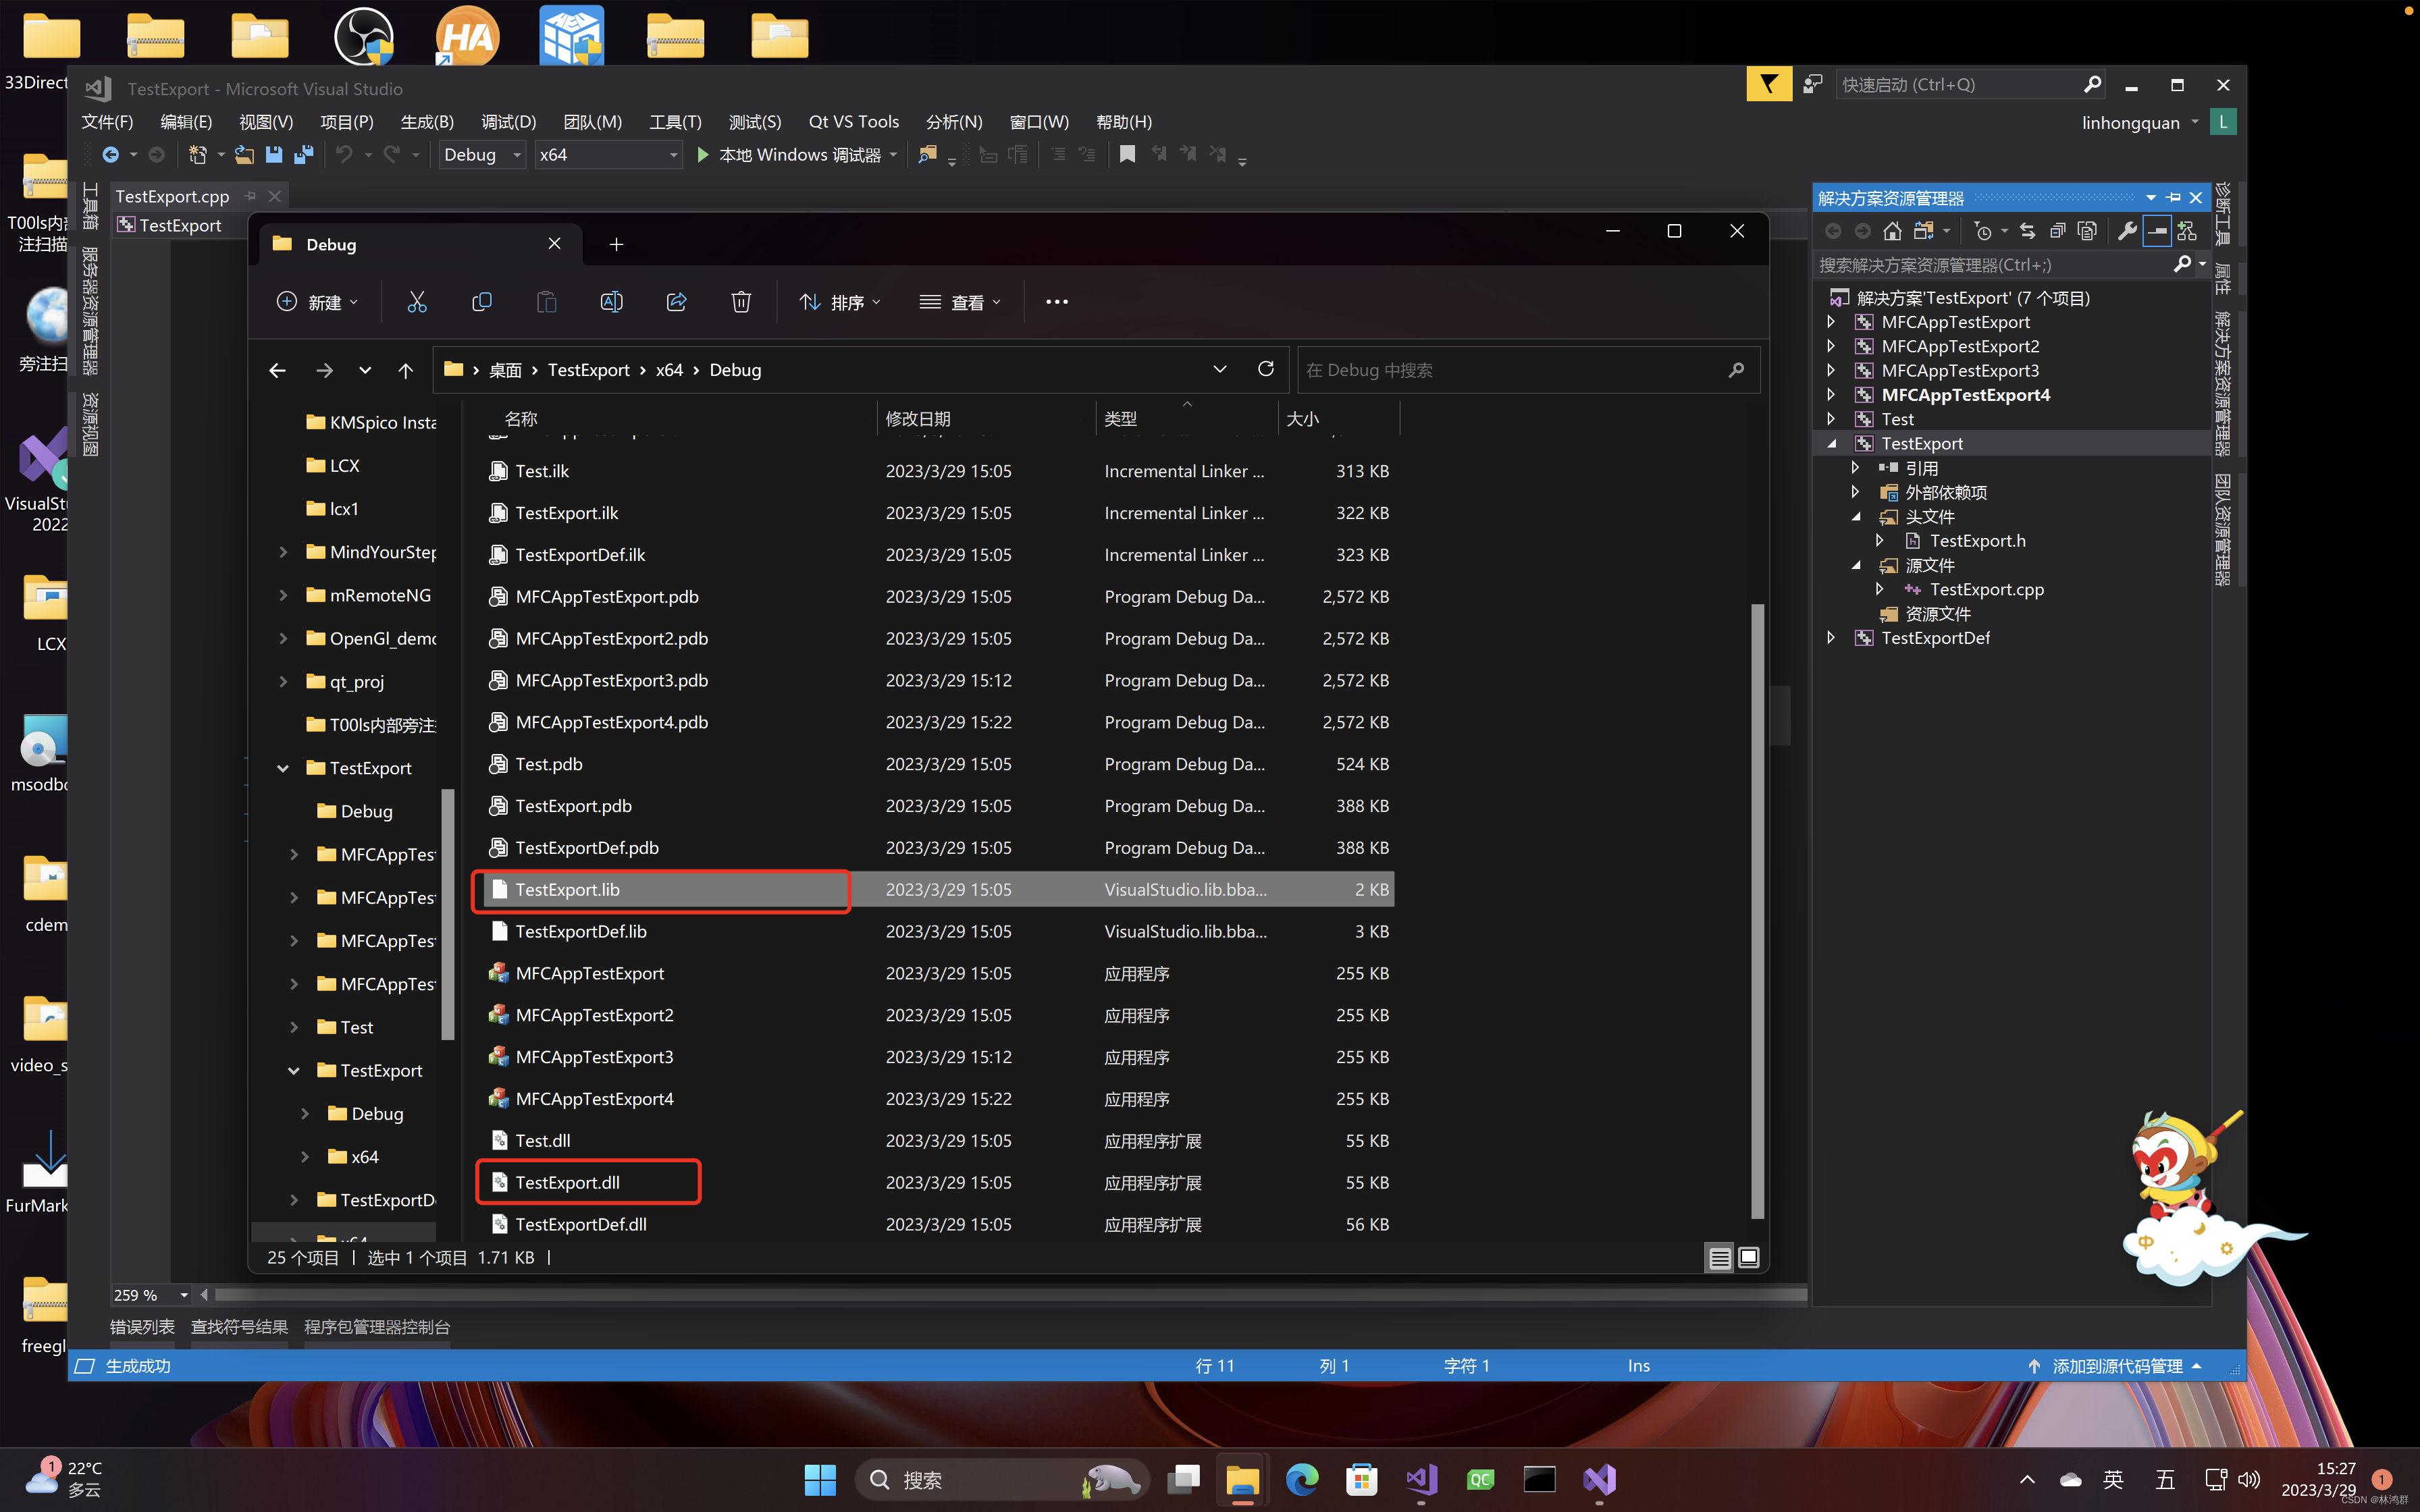Switch Explorer to large thumbnails view icon
The height and width of the screenshot is (1512, 2420).
tap(1748, 1258)
